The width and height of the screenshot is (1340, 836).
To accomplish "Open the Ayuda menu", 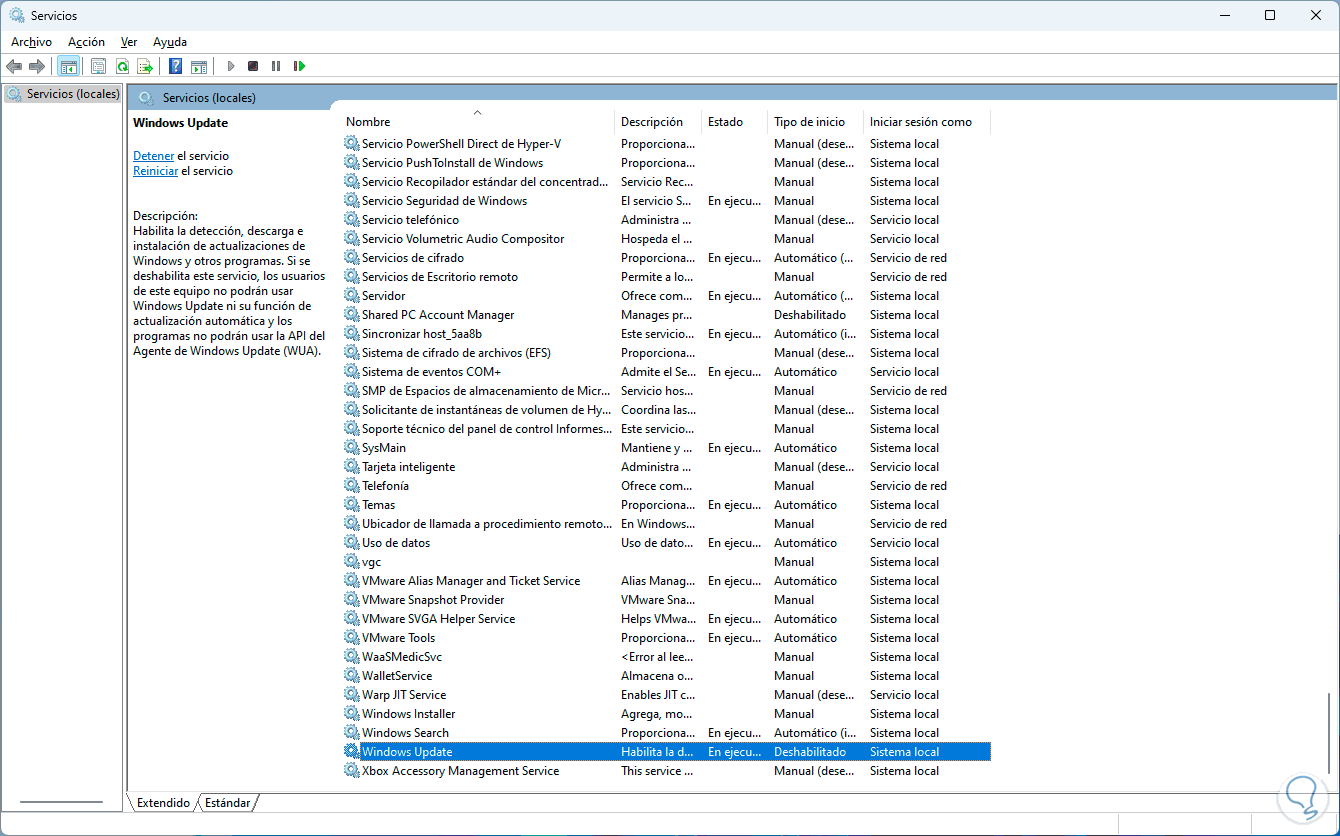I will click(170, 42).
